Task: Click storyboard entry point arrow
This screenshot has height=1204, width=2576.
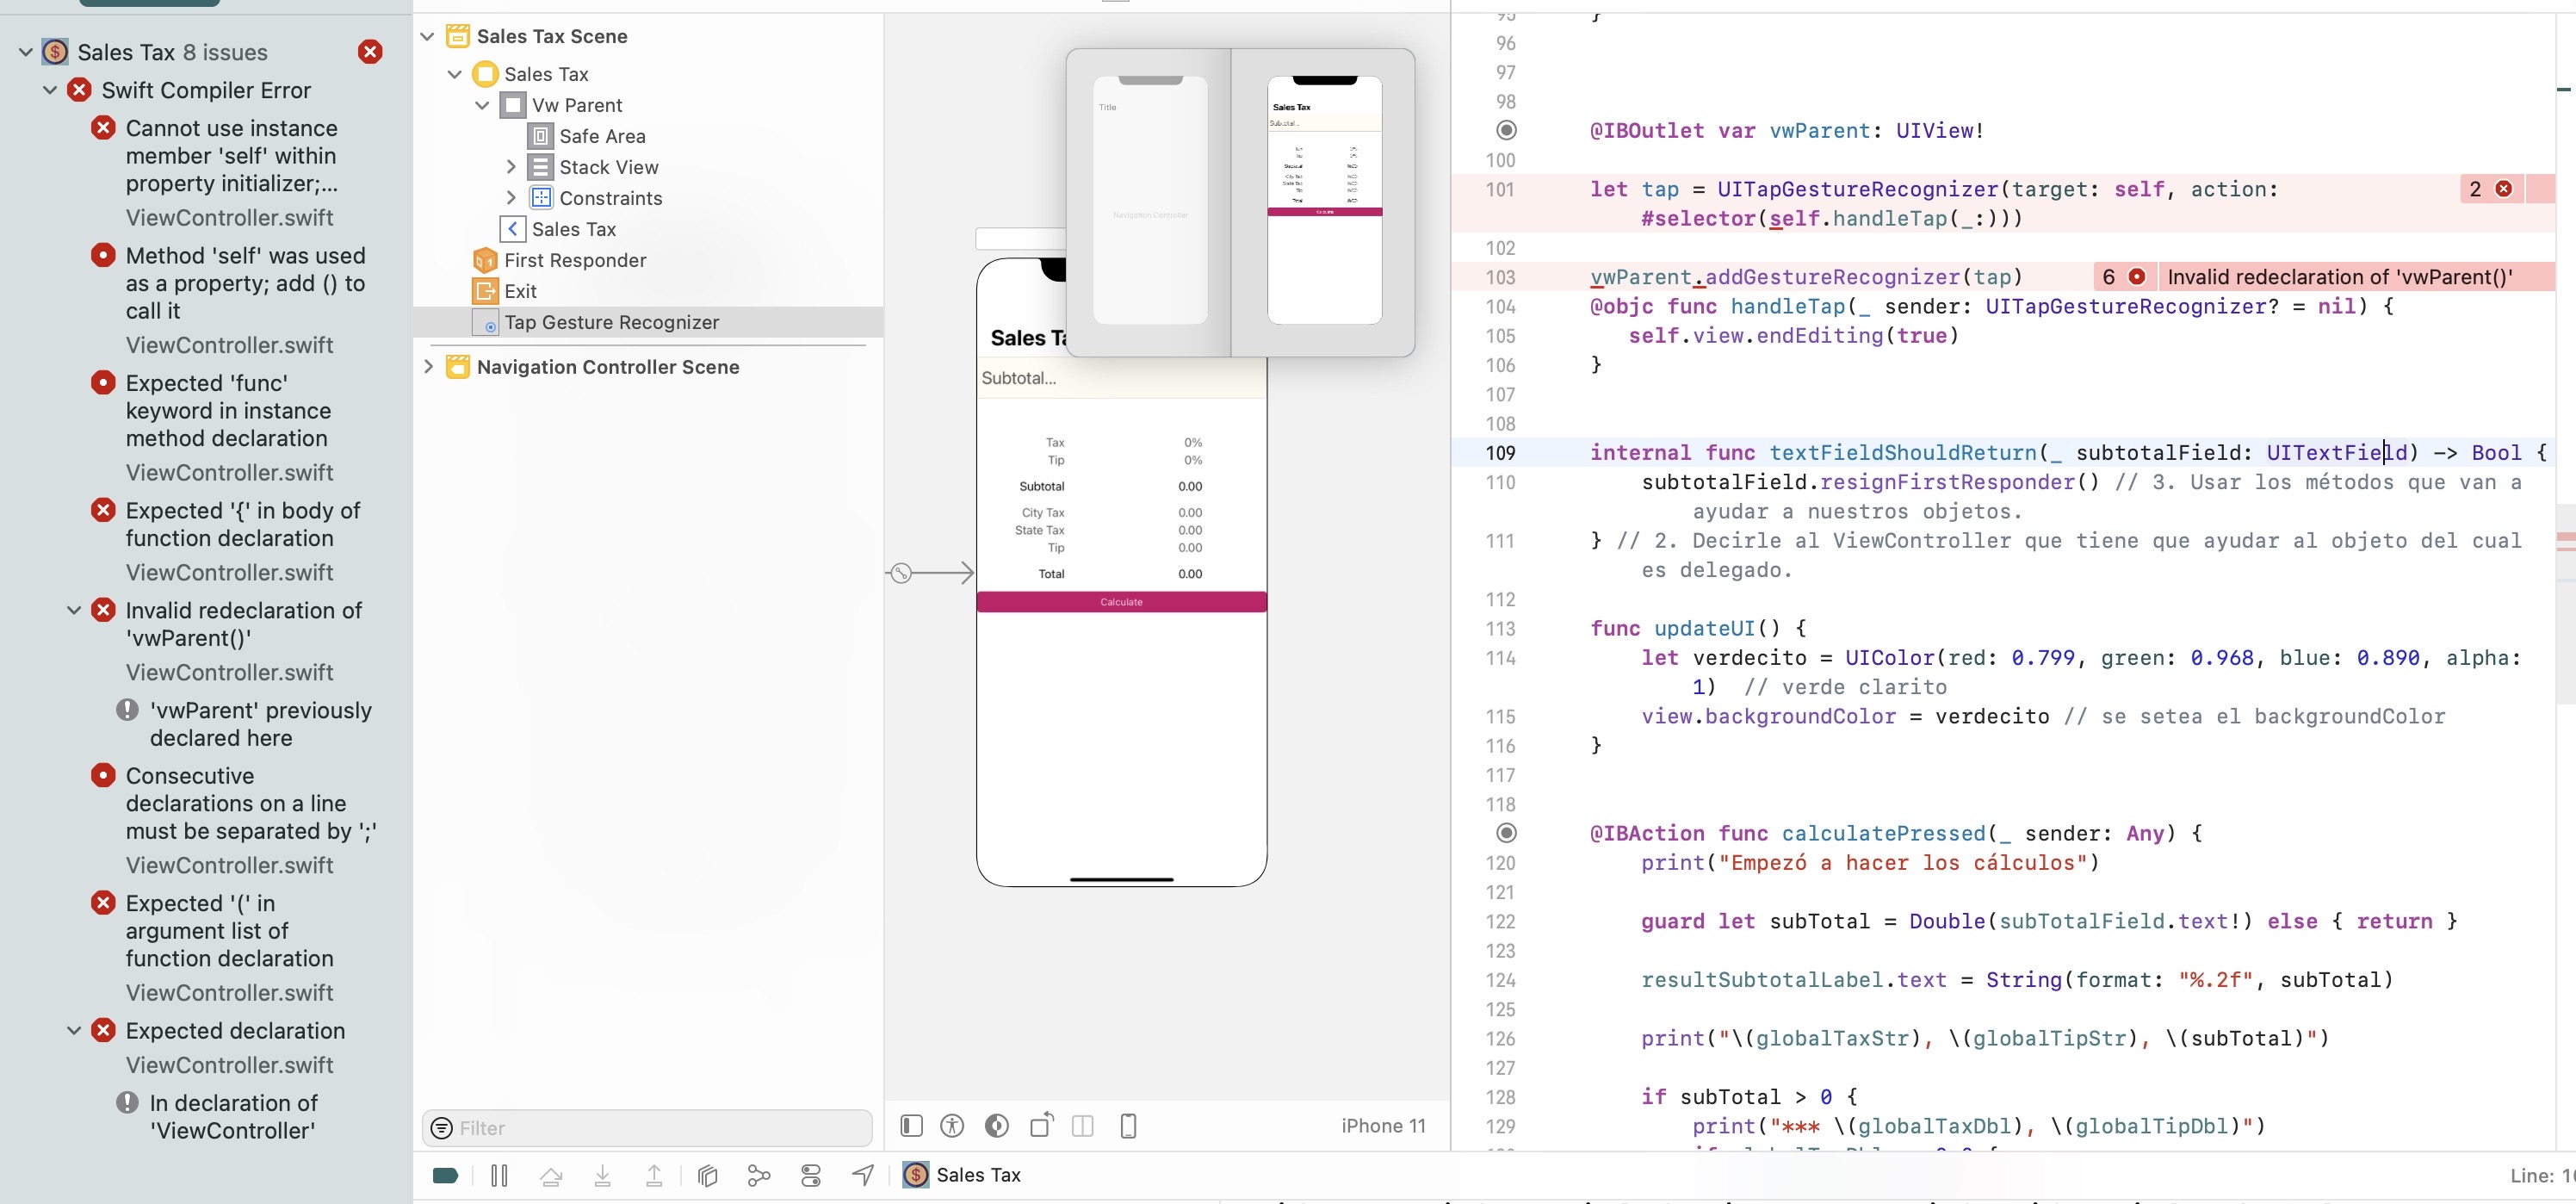Action: (930, 573)
